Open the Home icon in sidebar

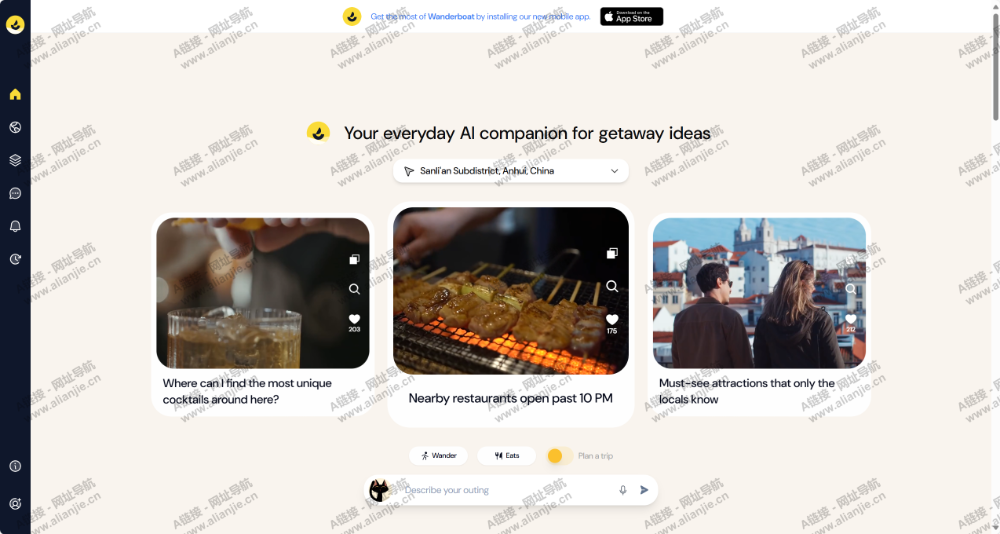pos(15,94)
